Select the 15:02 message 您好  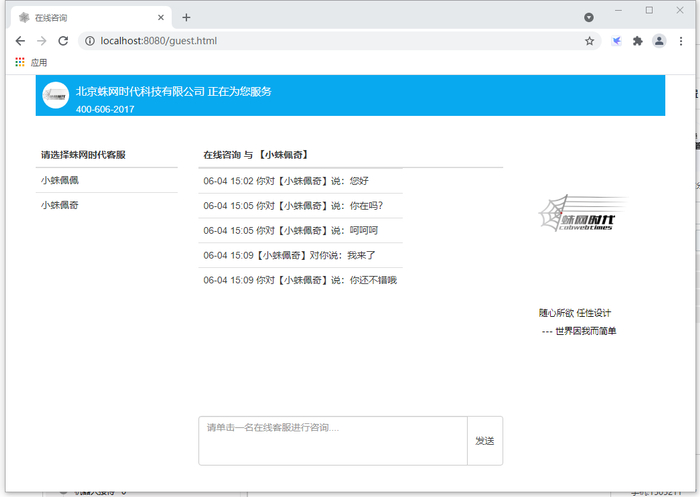pyautogui.click(x=300, y=181)
